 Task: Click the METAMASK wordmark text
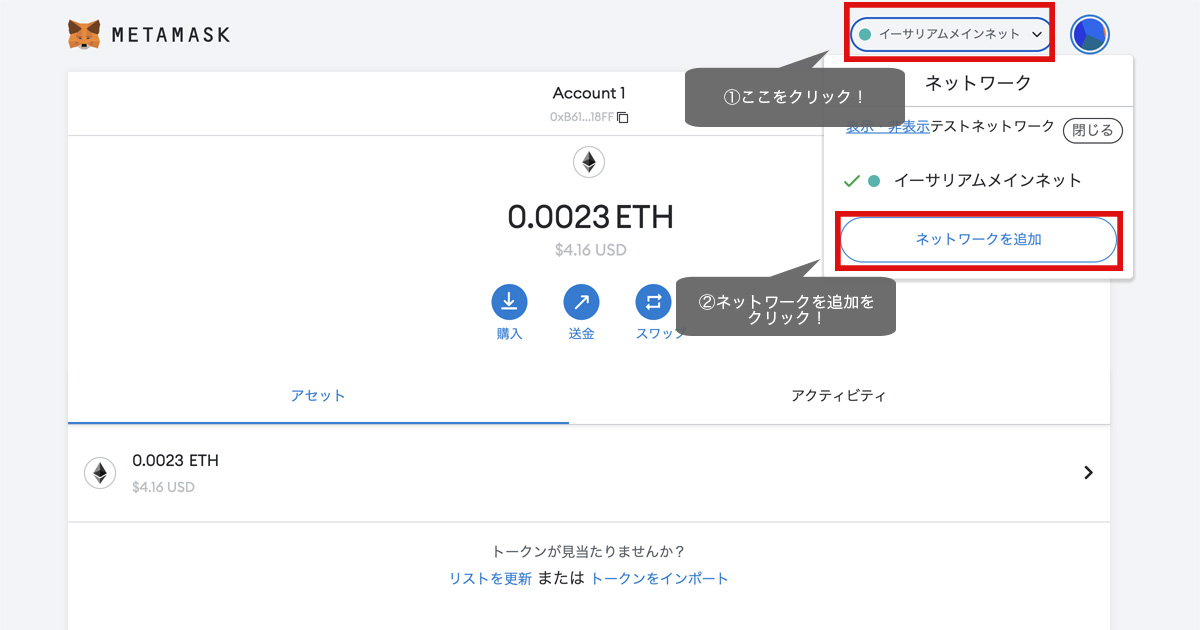click(171, 35)
